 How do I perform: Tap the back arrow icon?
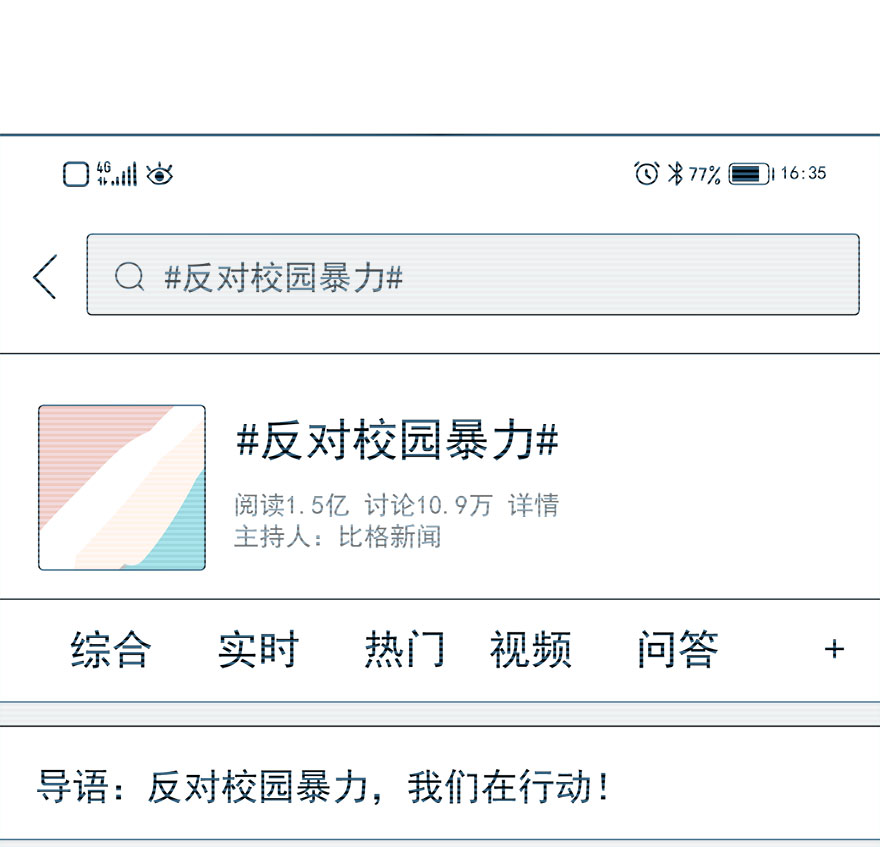point(45,276)
